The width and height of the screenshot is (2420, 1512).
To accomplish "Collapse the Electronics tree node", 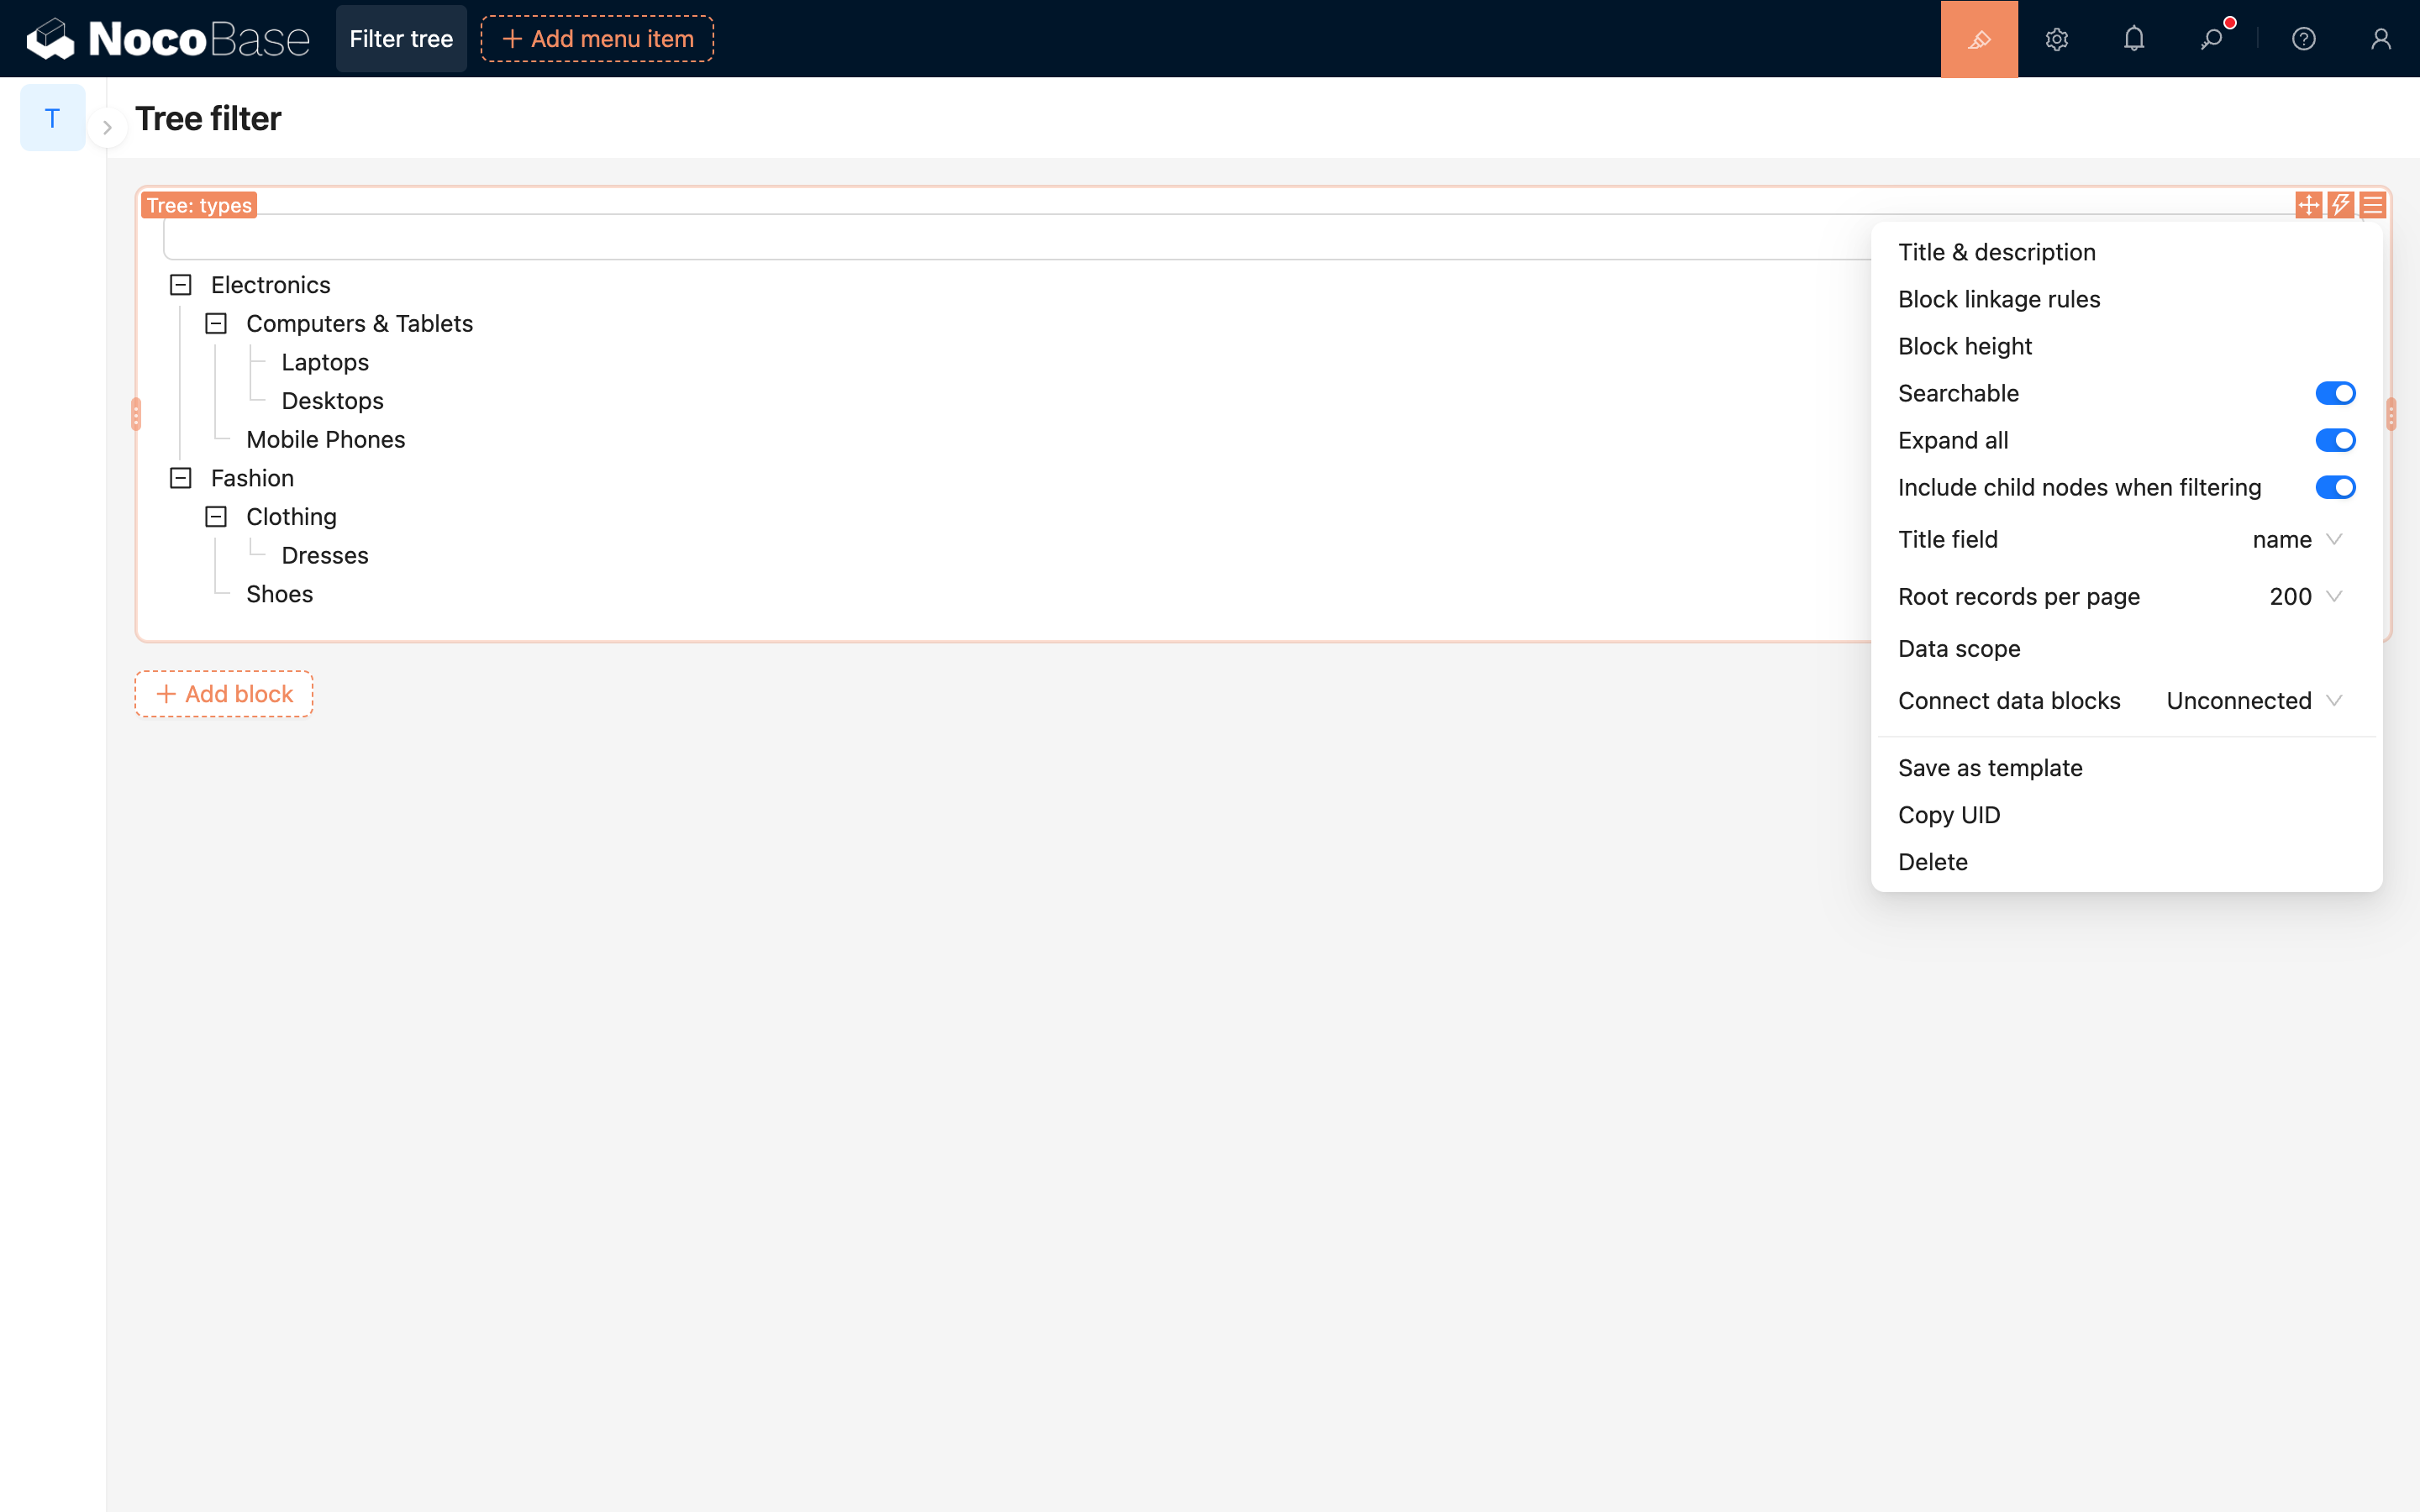I will click(x=181, y=285).
